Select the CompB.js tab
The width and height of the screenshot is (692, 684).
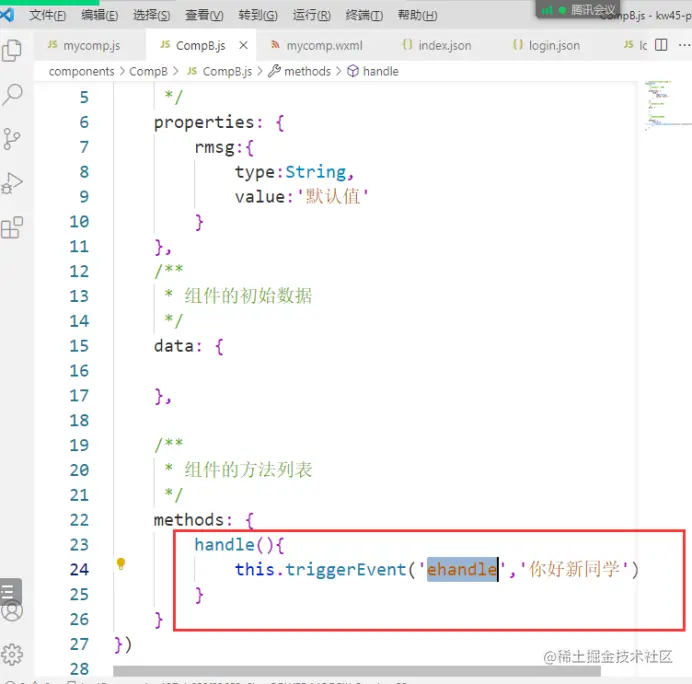coord(201,45)
